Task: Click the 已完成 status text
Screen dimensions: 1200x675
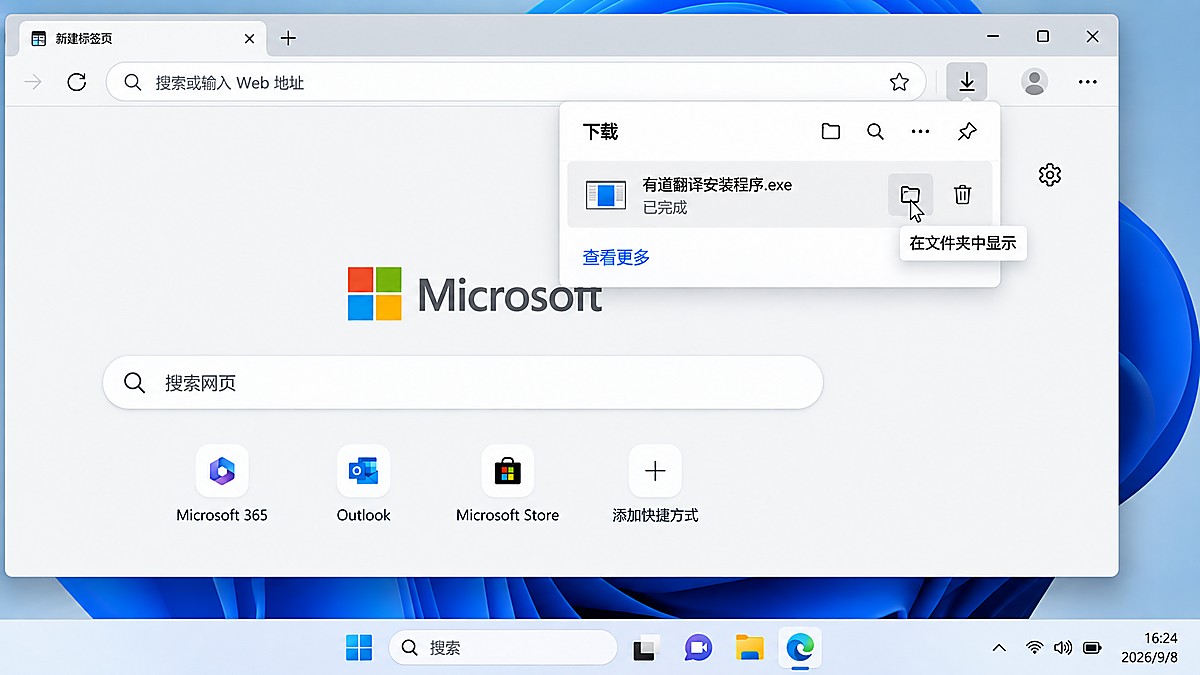Action: tap(665, 208)
